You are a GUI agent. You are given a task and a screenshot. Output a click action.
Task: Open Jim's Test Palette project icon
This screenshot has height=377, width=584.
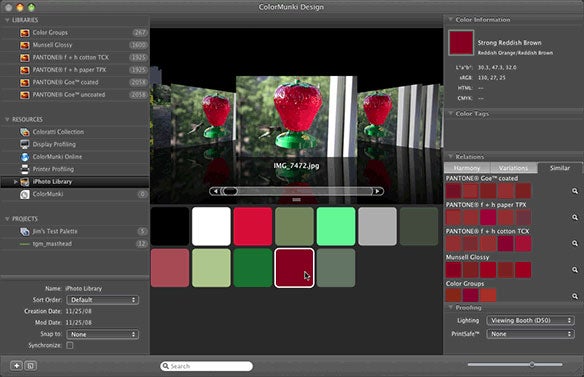click(x=25, y=231)
